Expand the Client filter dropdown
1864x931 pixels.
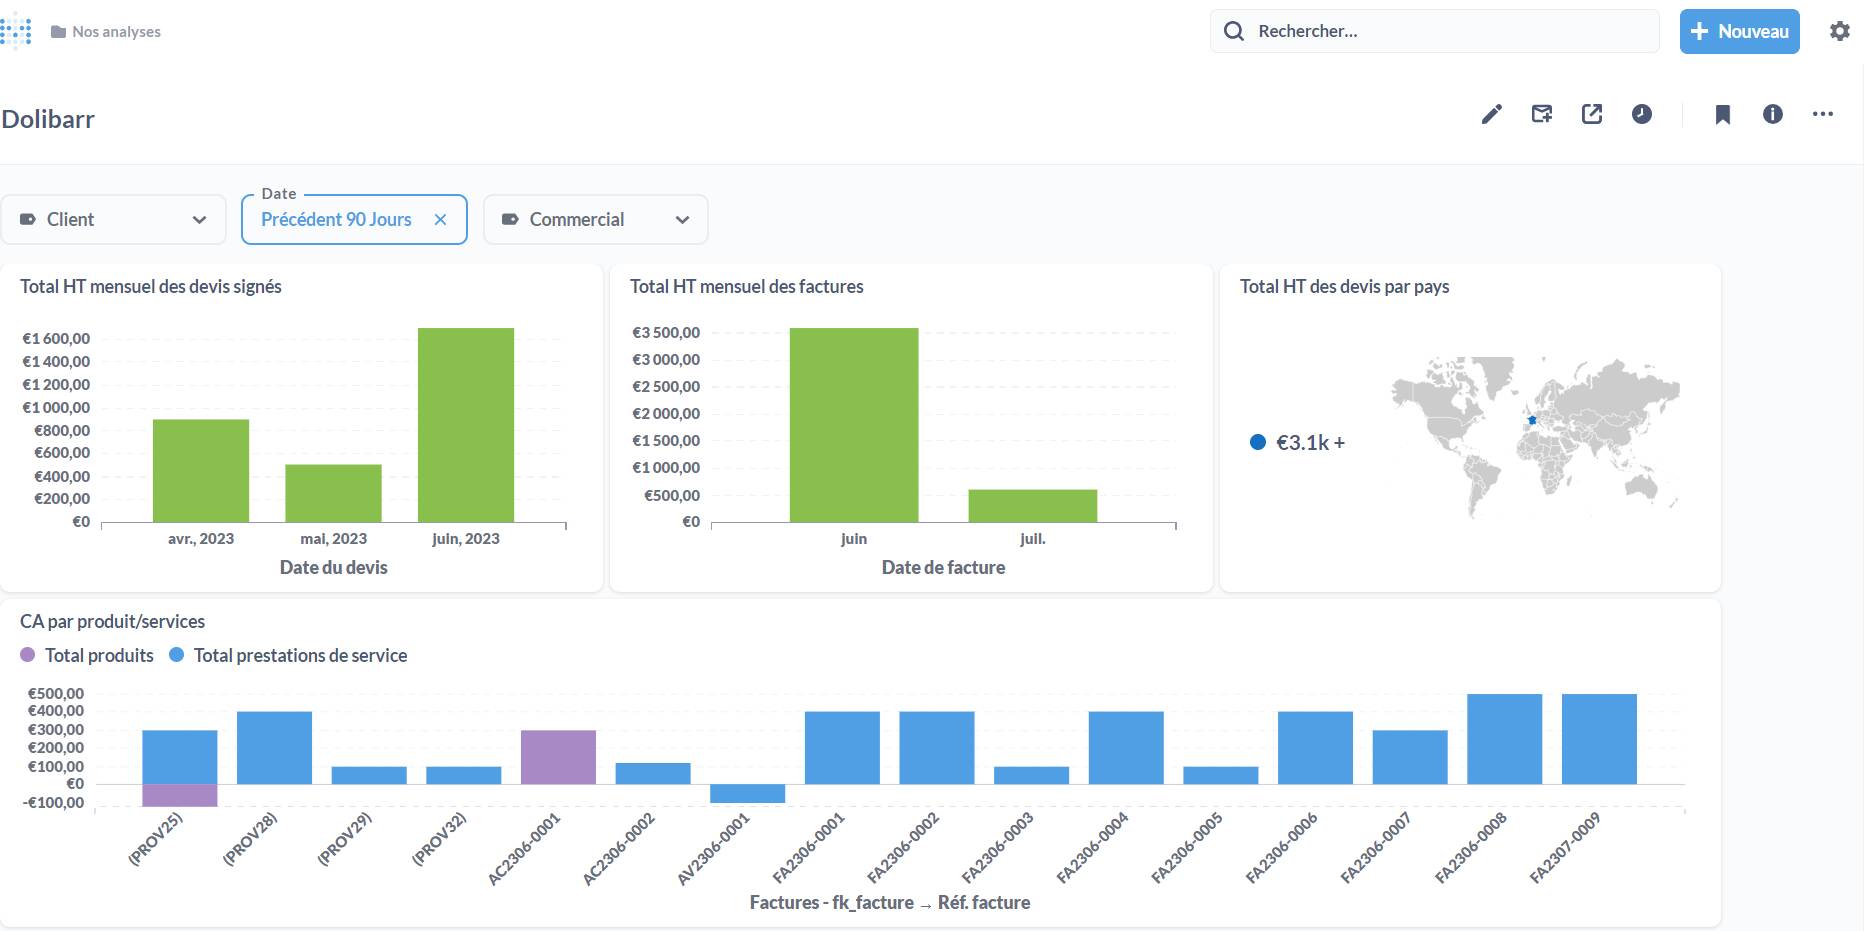113,219
